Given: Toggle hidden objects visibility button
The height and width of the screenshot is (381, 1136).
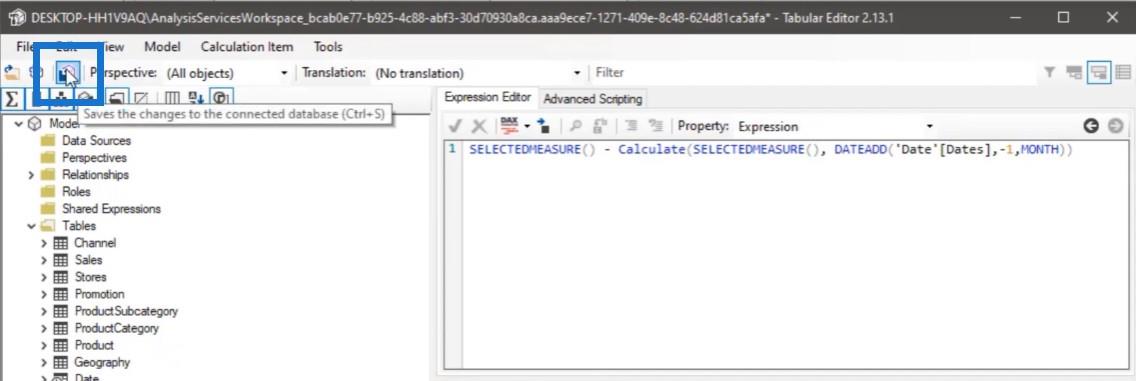Looking at the screenshot, I should [x=142, y=99].
